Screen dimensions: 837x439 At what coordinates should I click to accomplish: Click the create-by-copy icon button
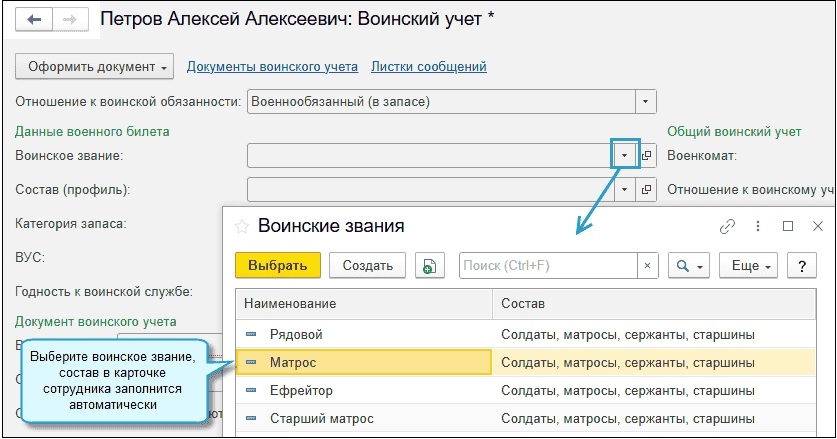pyautogui.click(x=429, y=265)
